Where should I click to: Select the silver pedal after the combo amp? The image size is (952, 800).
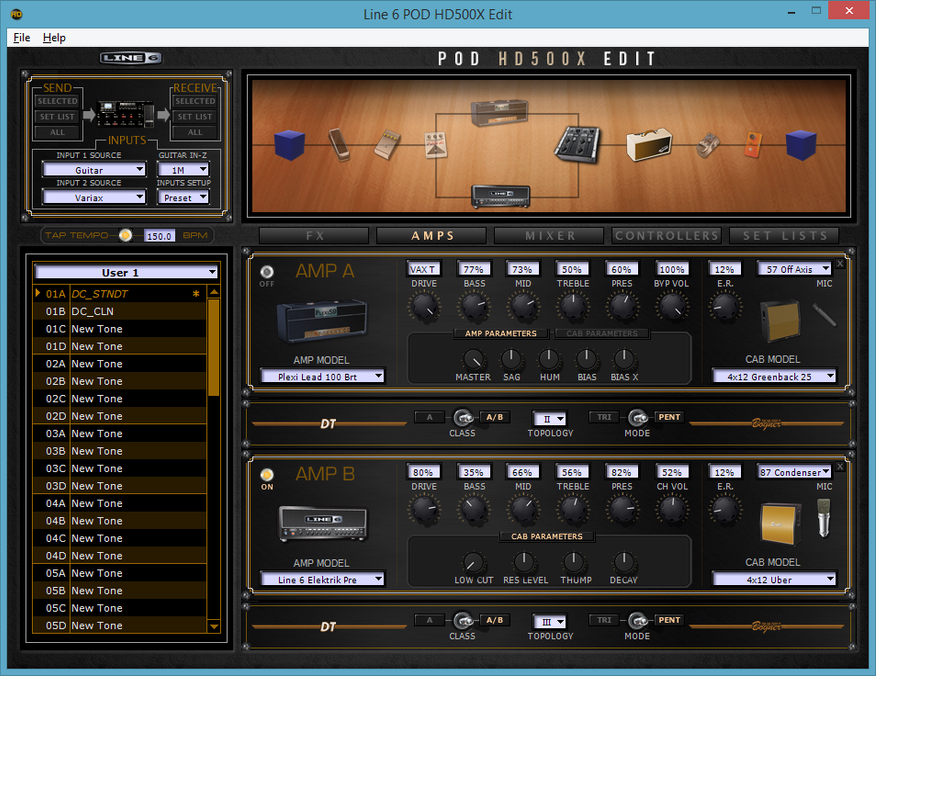tap(707, 146)
